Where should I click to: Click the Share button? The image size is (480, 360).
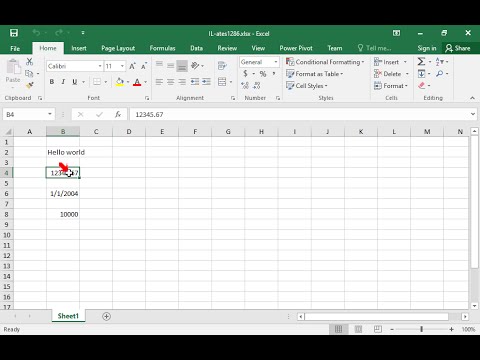(458, 48)
